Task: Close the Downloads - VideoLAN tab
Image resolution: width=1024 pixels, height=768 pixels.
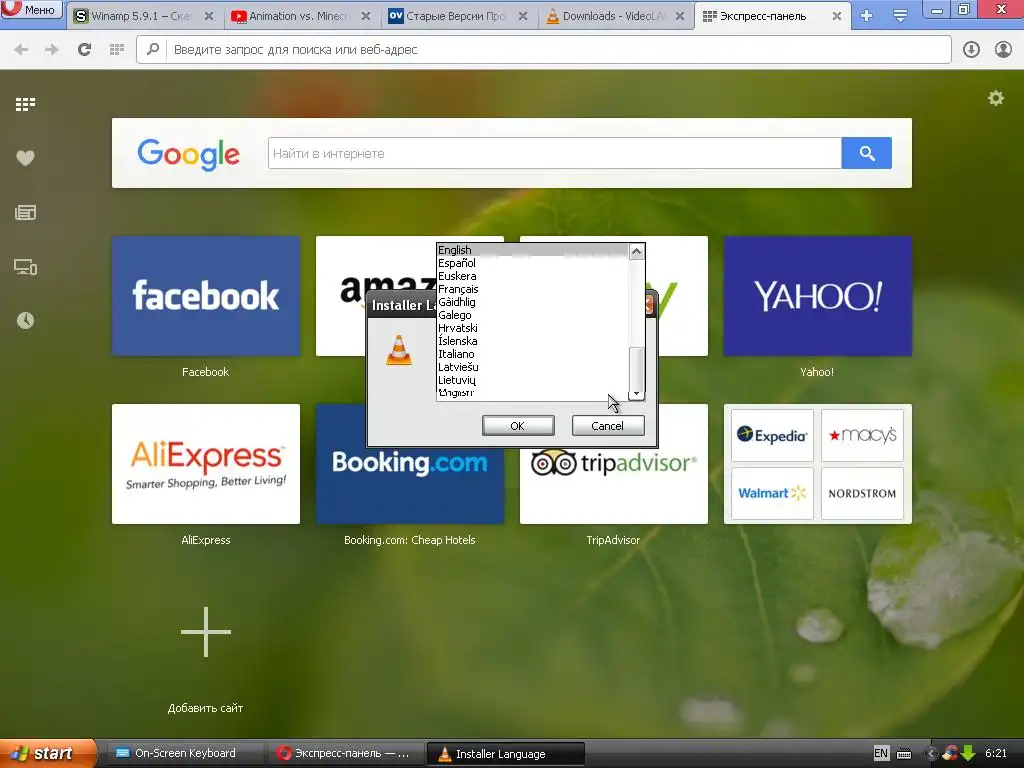Action: tap(680, 16)
